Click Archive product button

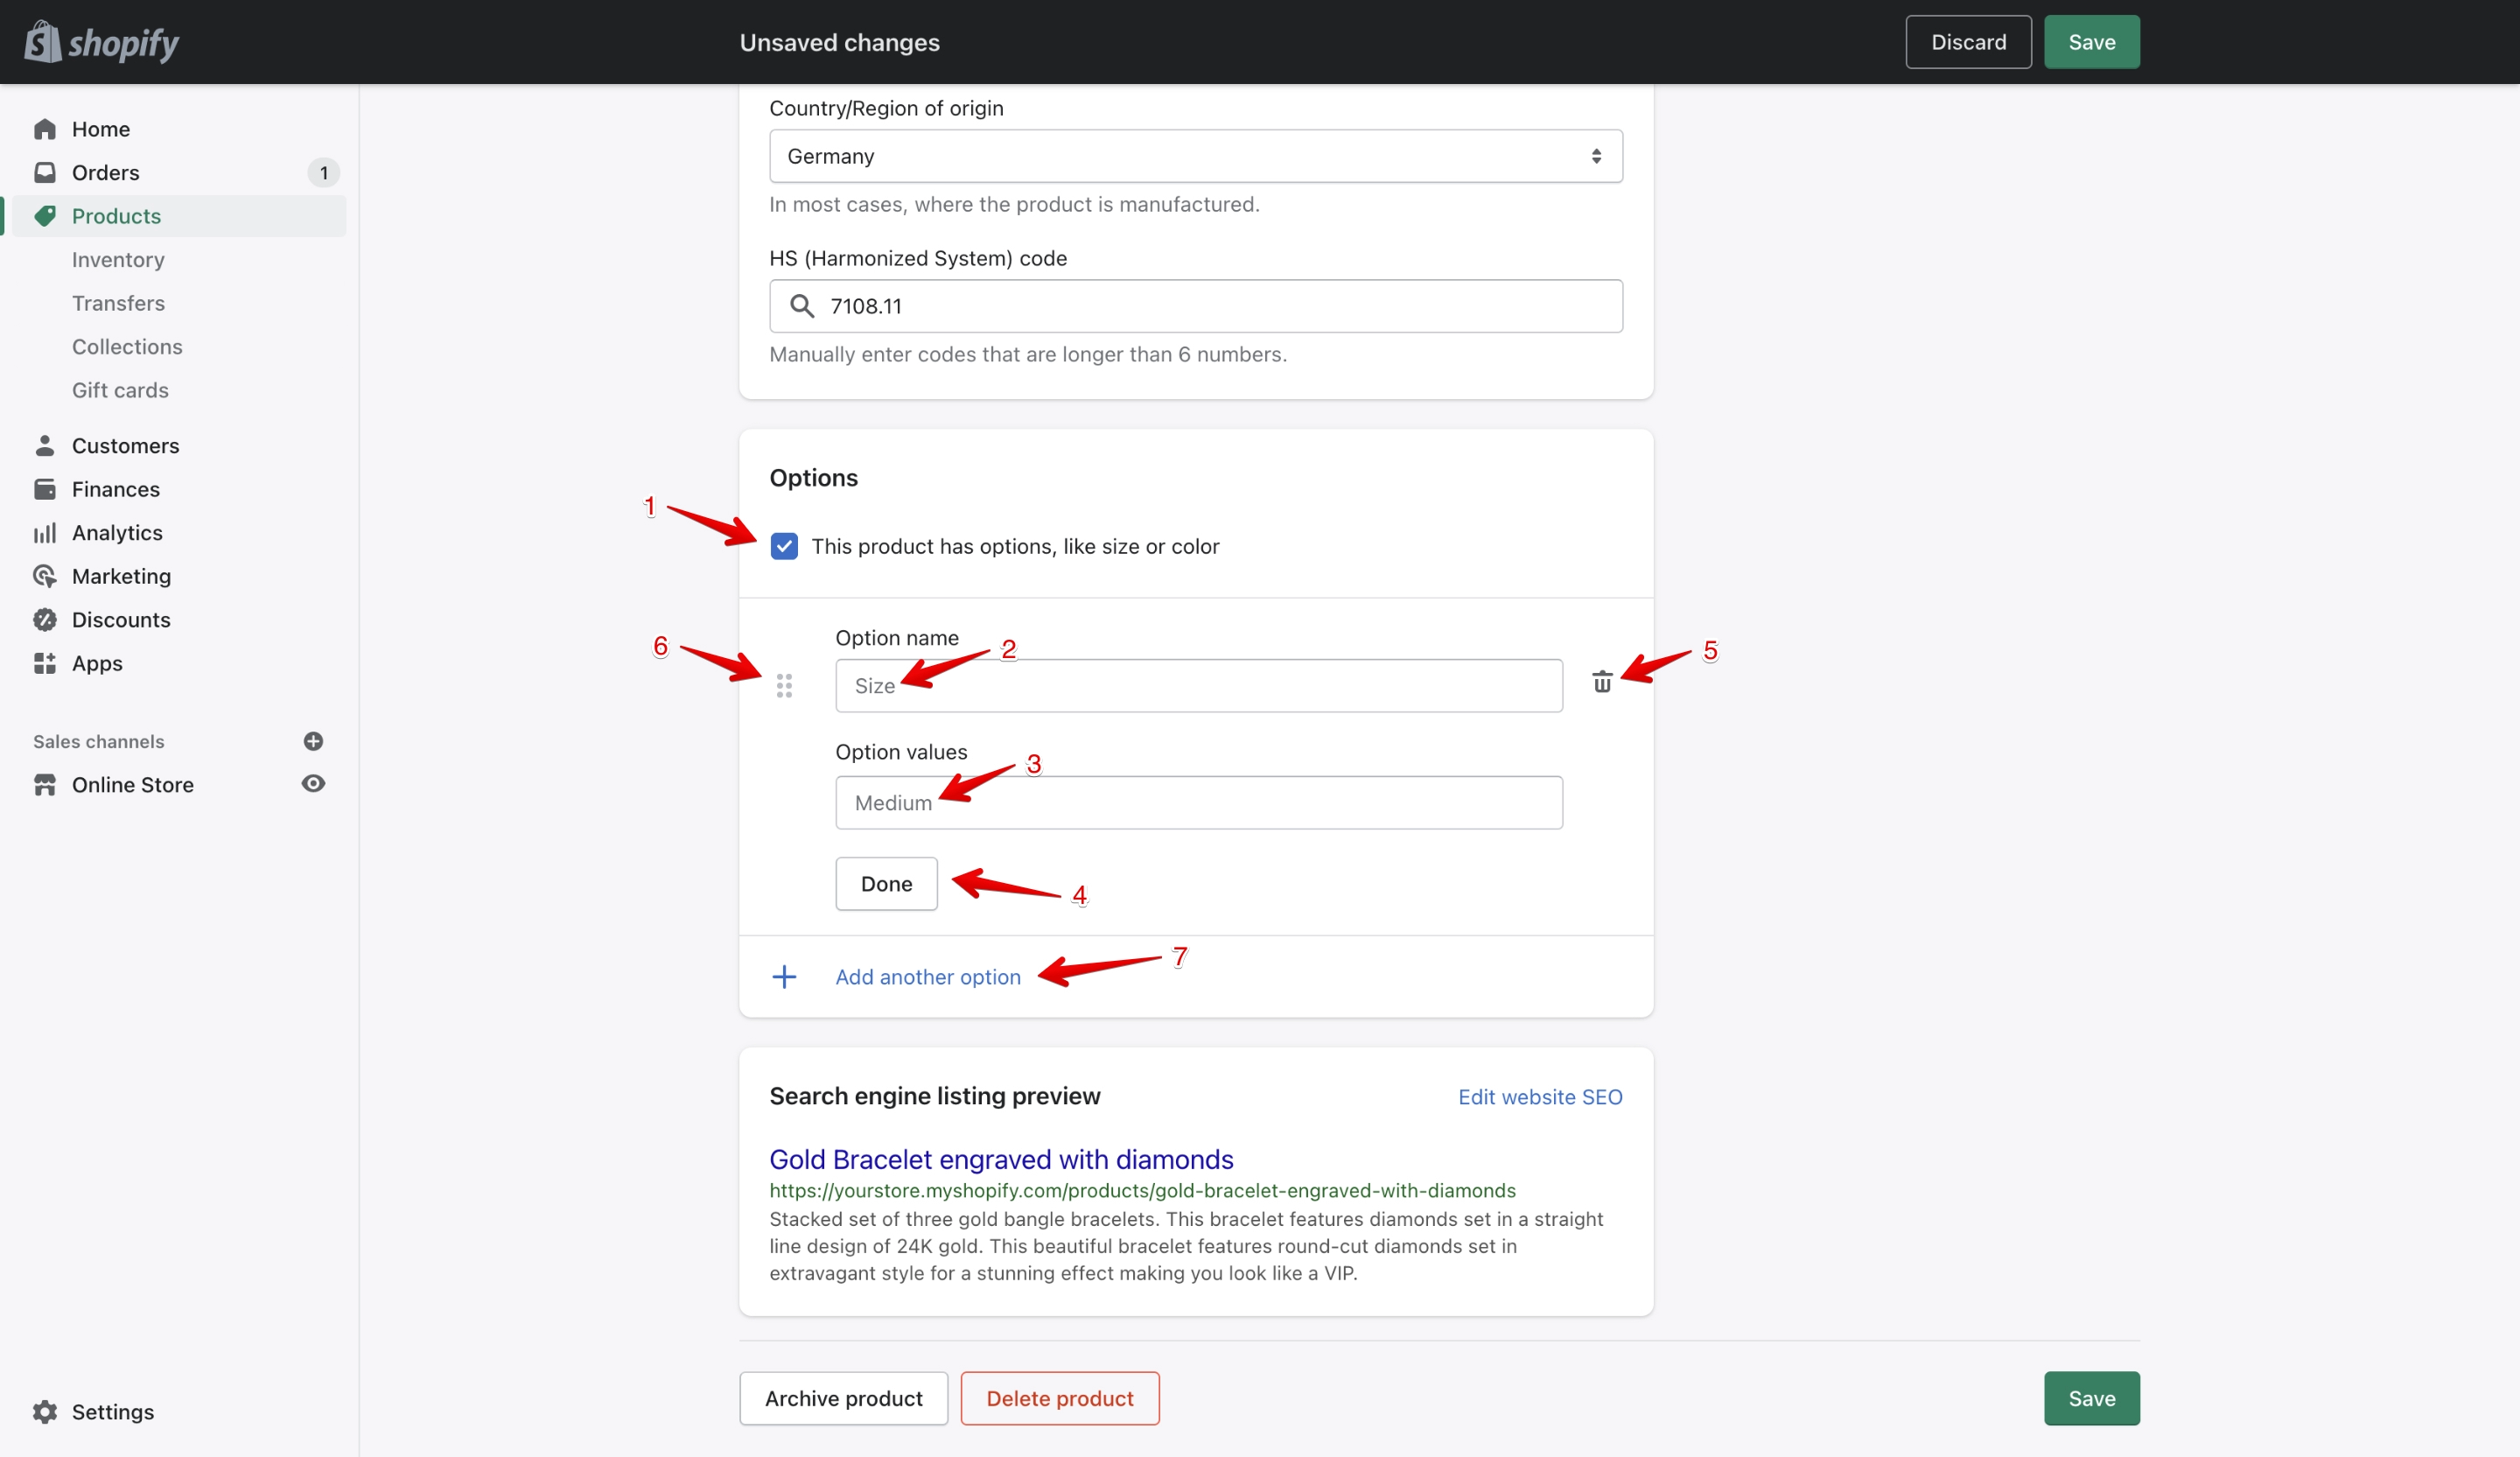(x=843, y=1398)
